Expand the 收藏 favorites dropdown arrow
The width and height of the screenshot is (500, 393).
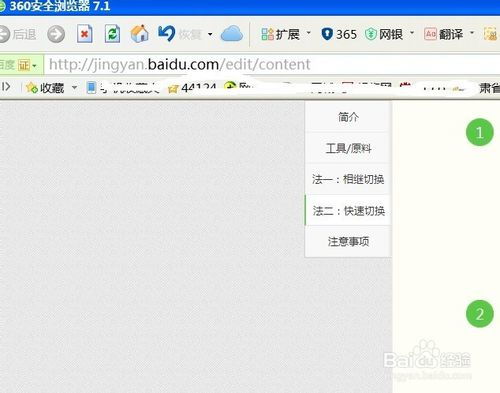point(75,88)
